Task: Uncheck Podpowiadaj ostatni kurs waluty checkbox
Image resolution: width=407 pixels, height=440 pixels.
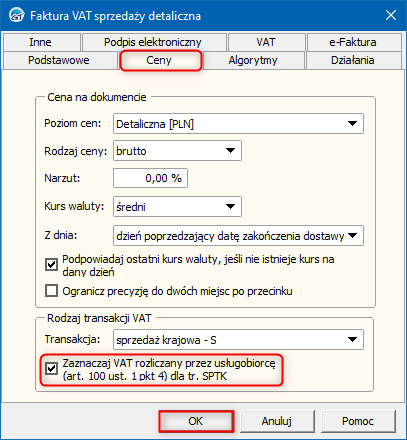Action: tap(52, 265)
